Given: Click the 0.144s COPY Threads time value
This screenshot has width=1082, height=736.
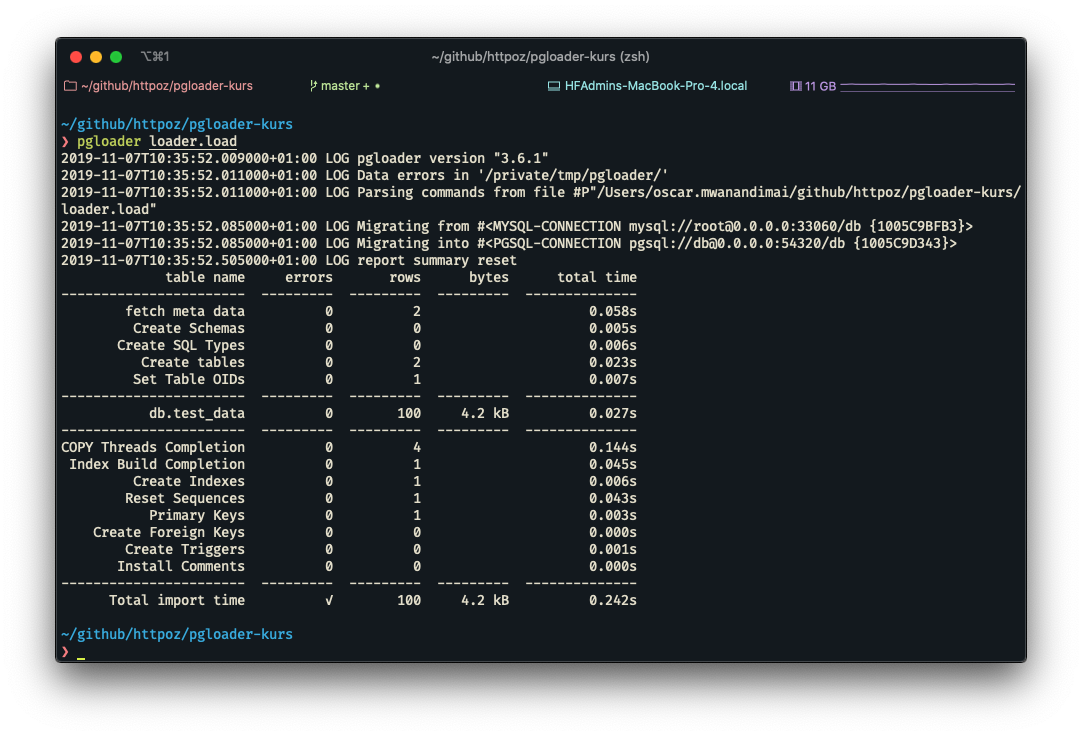Looking at the screenshot, I should coord(613,447).
